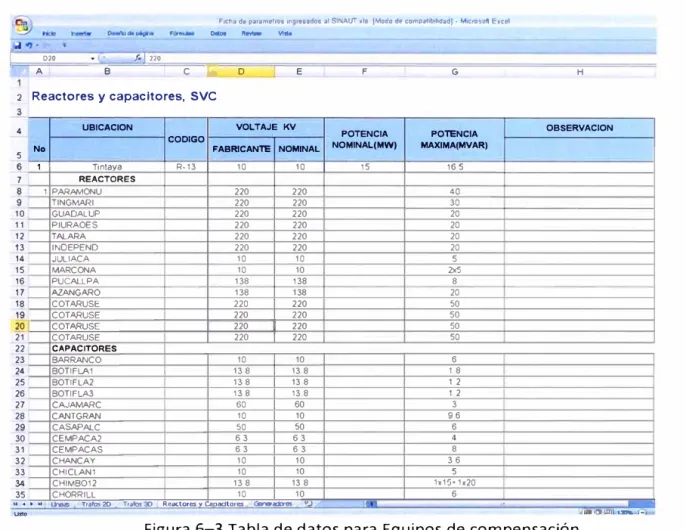
Task: Select all cells with the corner button
Action: (x=20, y=71)
